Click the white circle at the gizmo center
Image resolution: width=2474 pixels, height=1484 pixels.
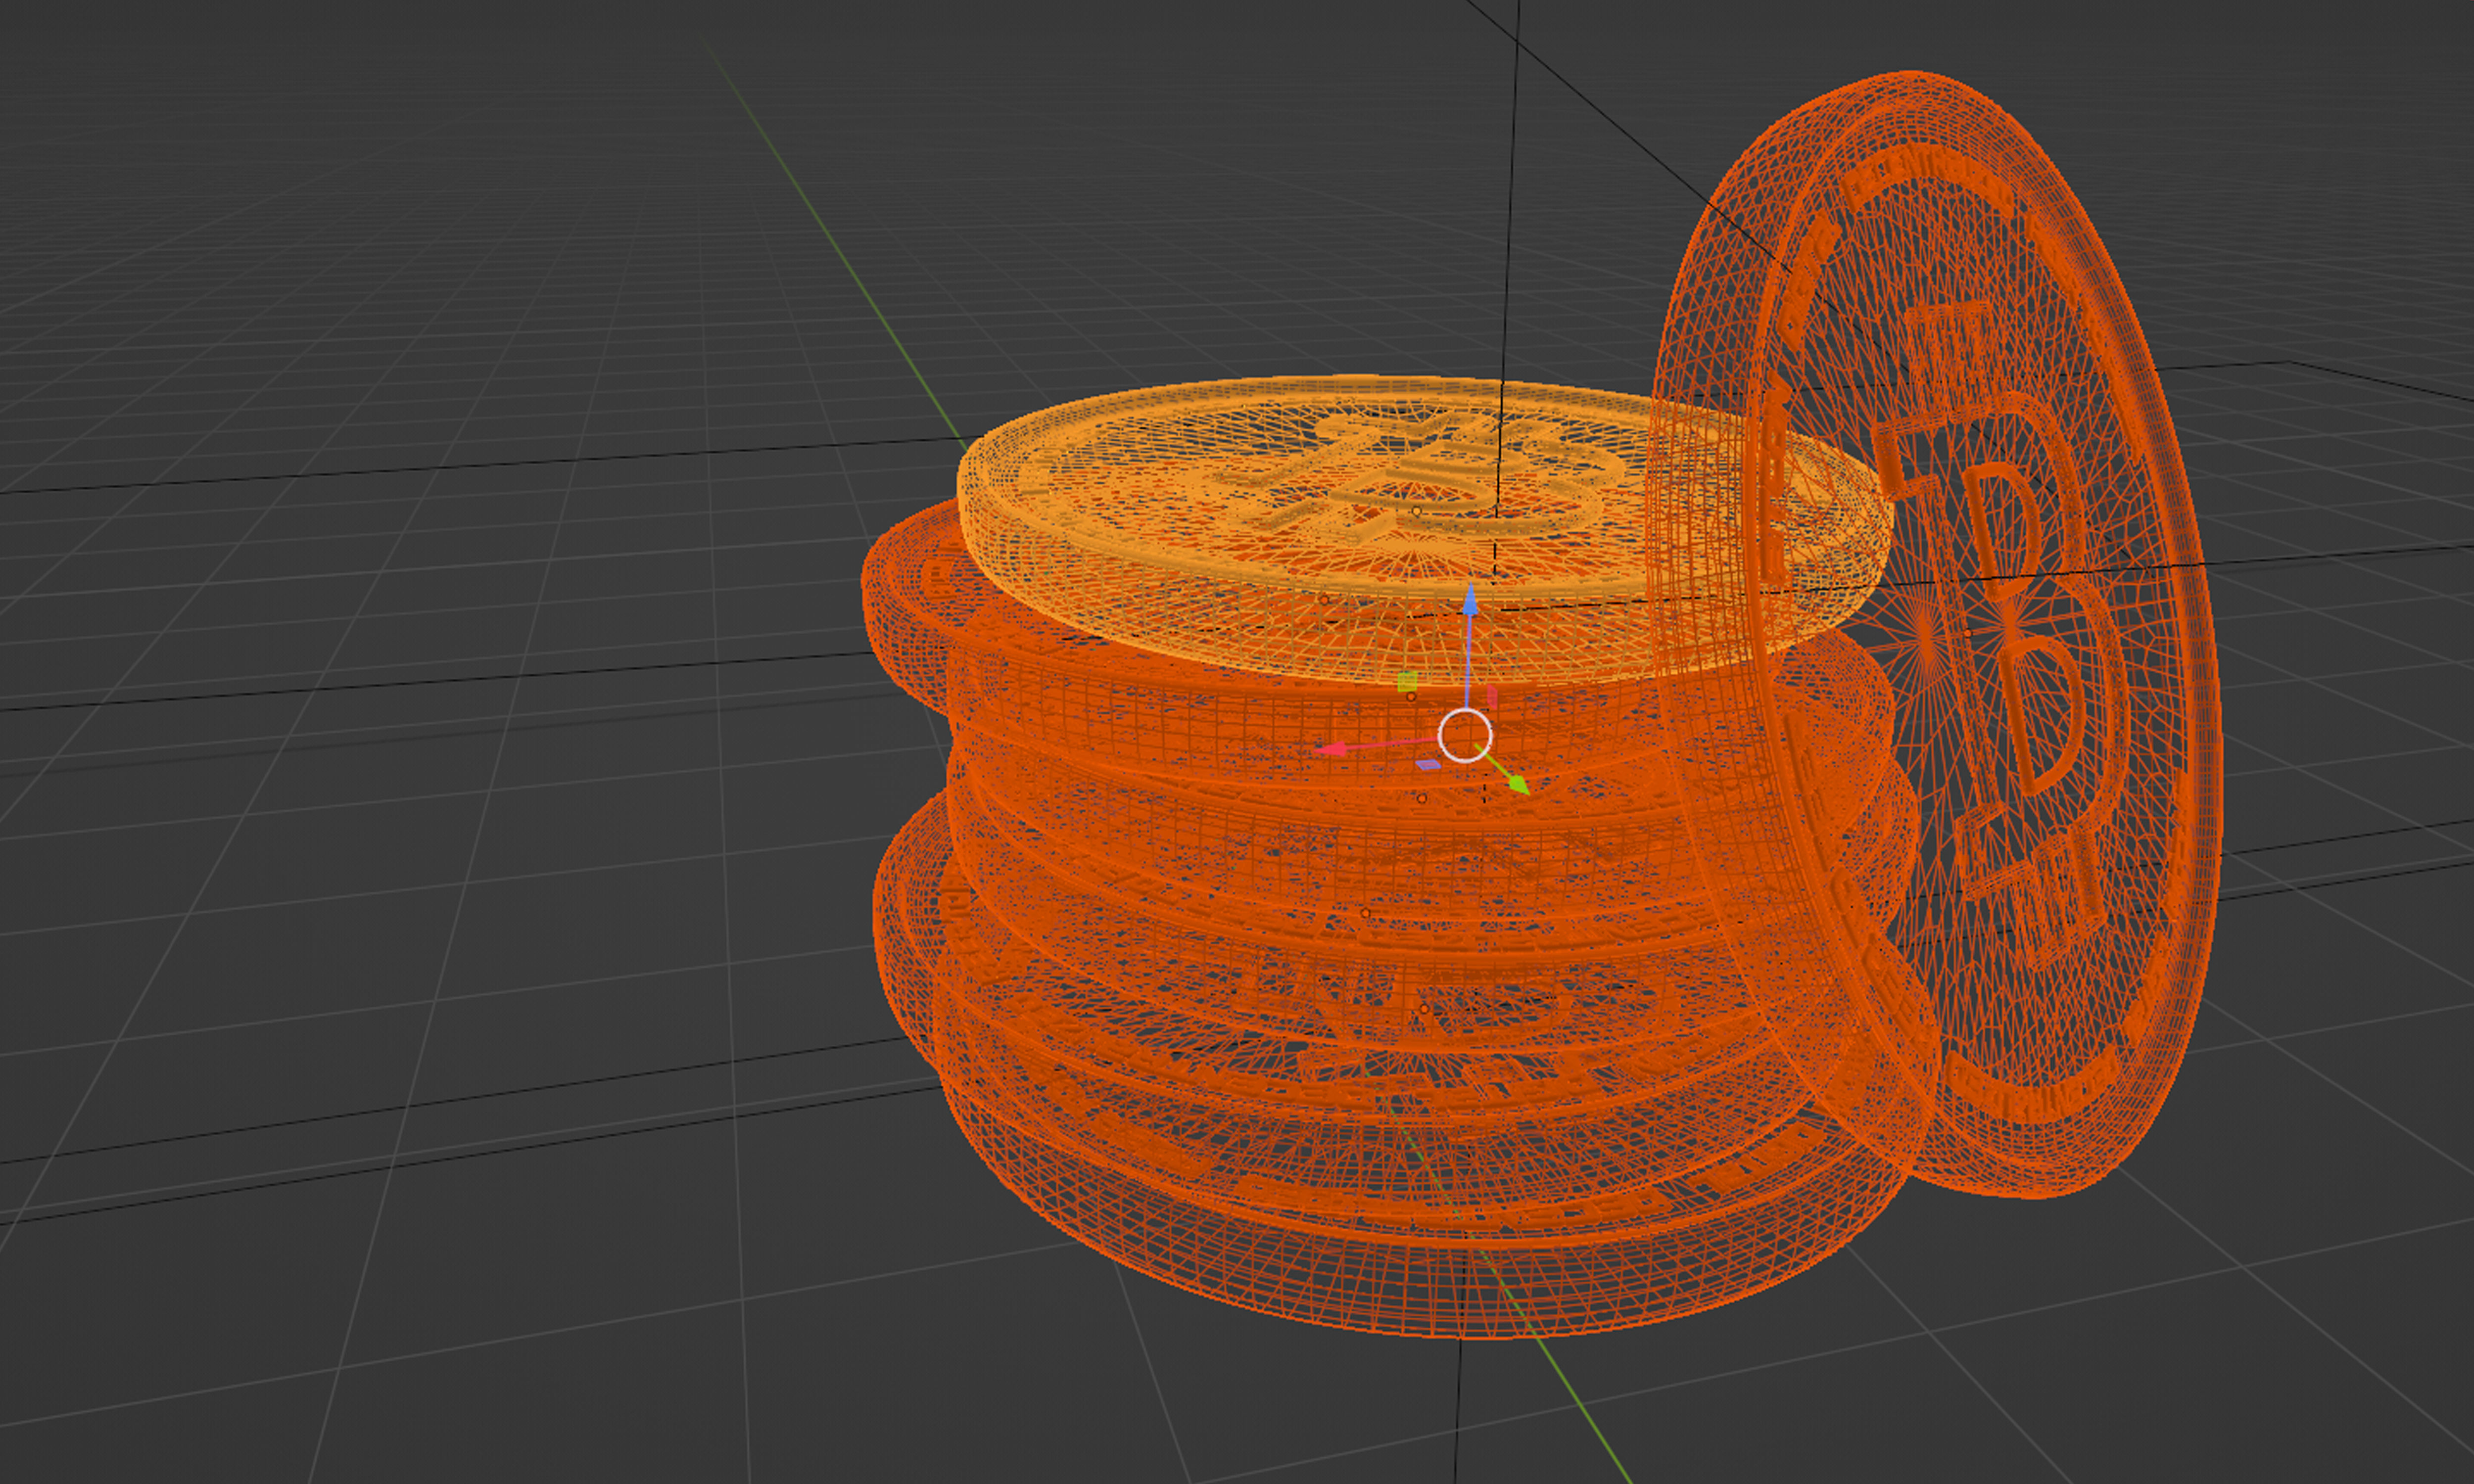tap(1465, 736)
